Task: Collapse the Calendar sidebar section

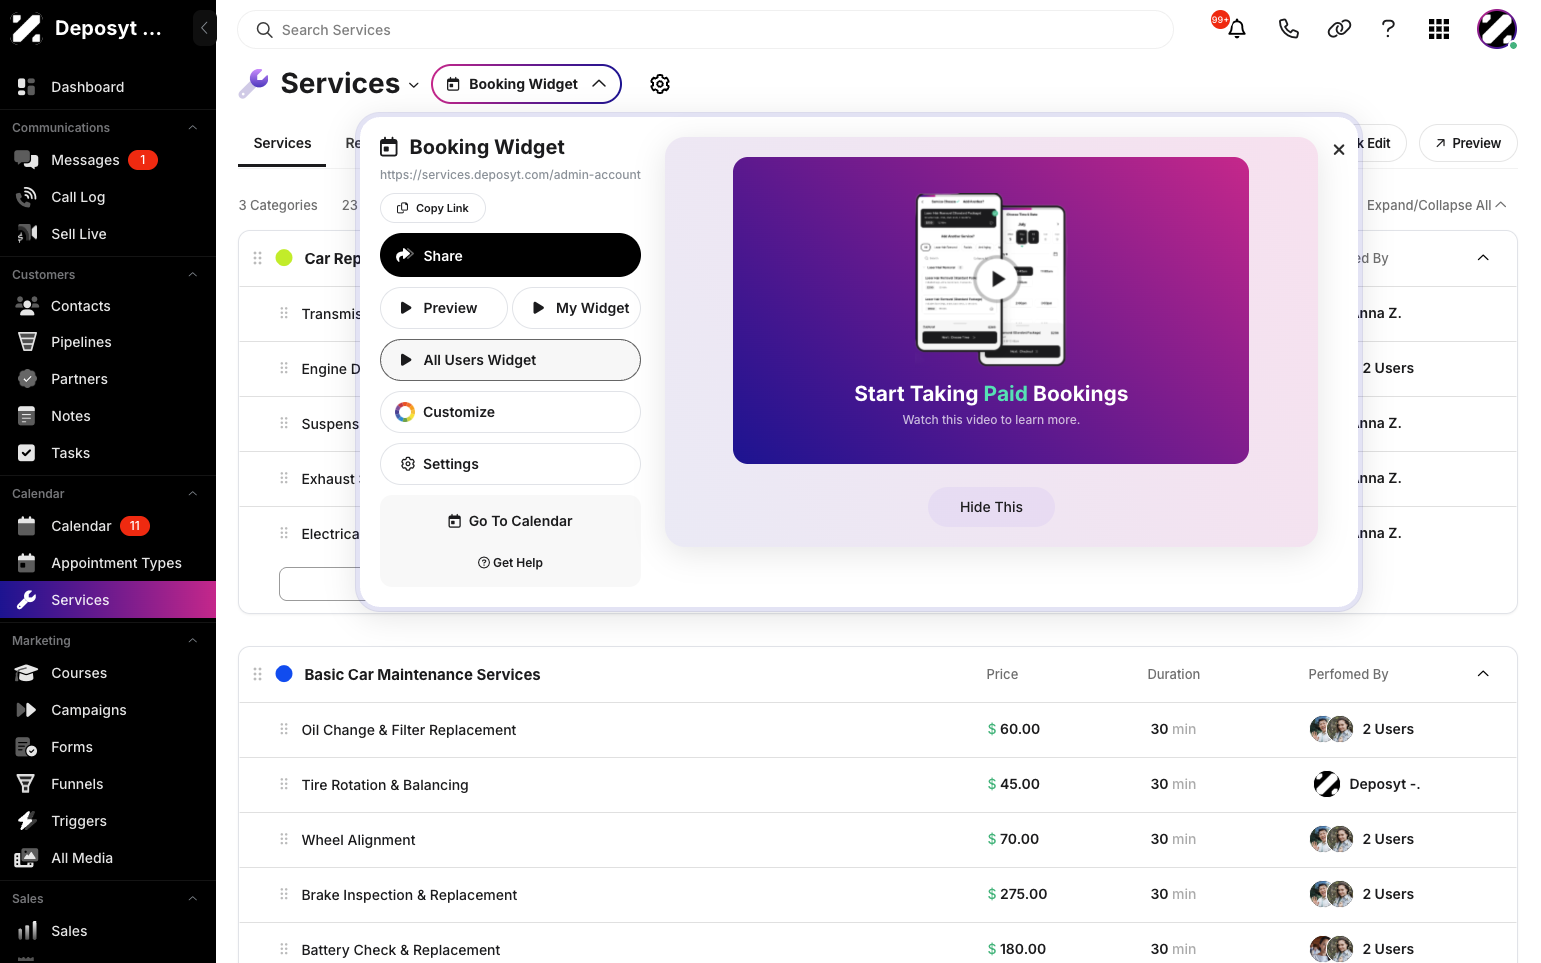Action: 193,494
